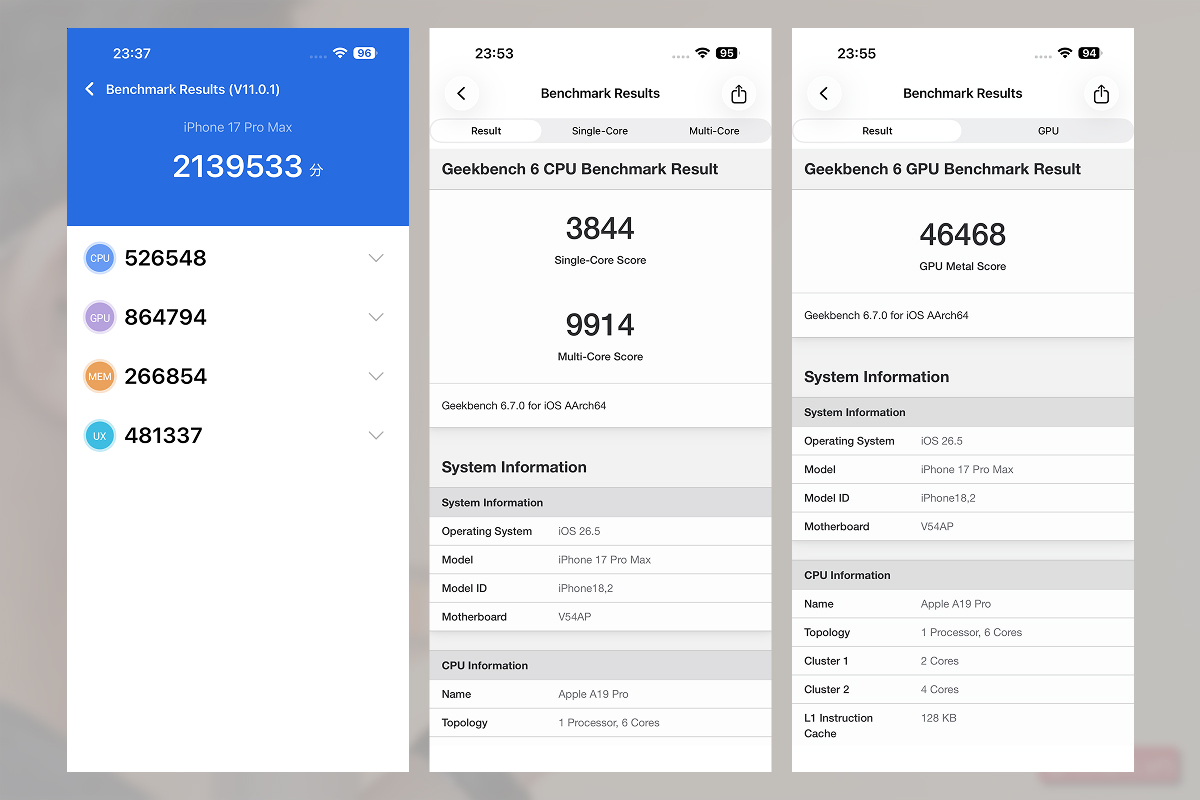Go back on the 23:53 CPU results screen

[461, 93]
